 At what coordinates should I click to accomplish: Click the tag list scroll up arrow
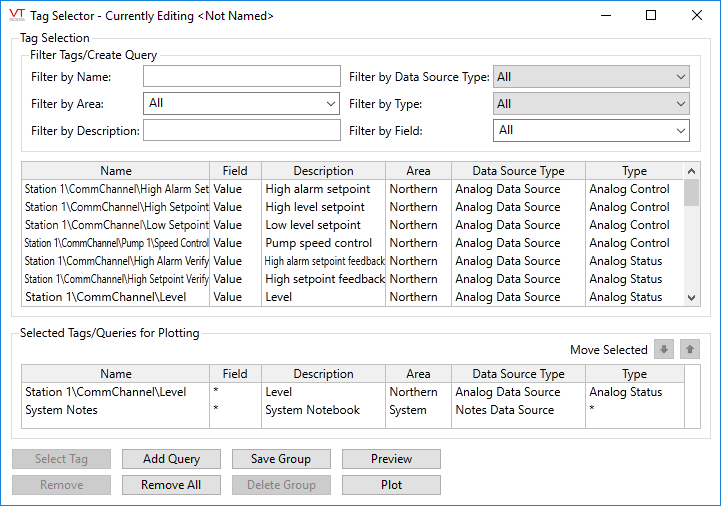(691, 171)
